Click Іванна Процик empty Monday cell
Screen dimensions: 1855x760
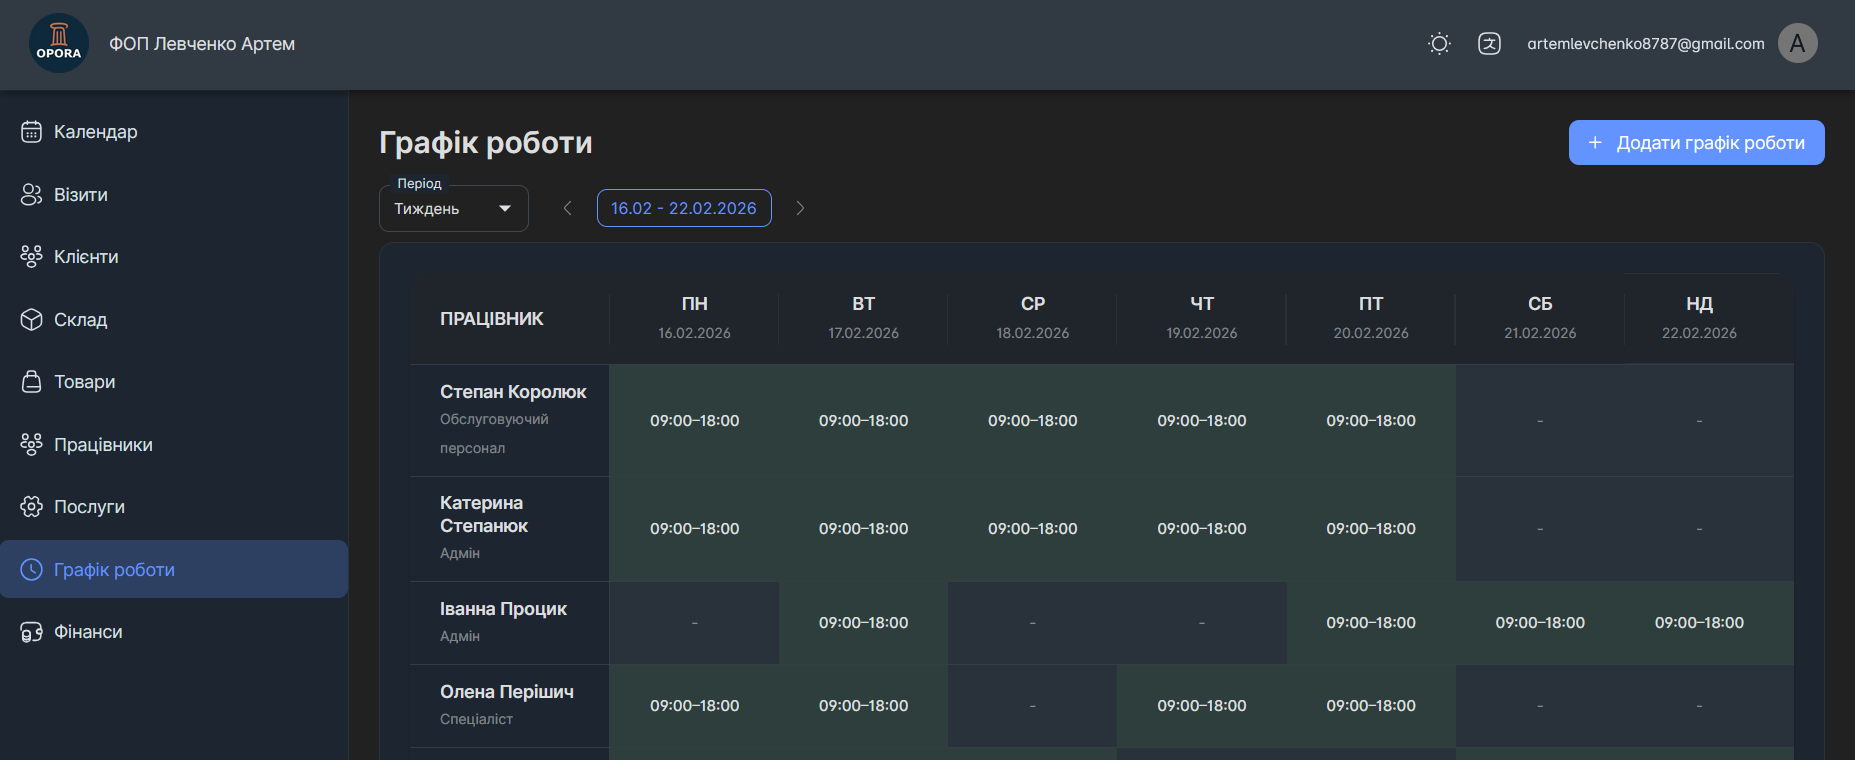(694, 623)
